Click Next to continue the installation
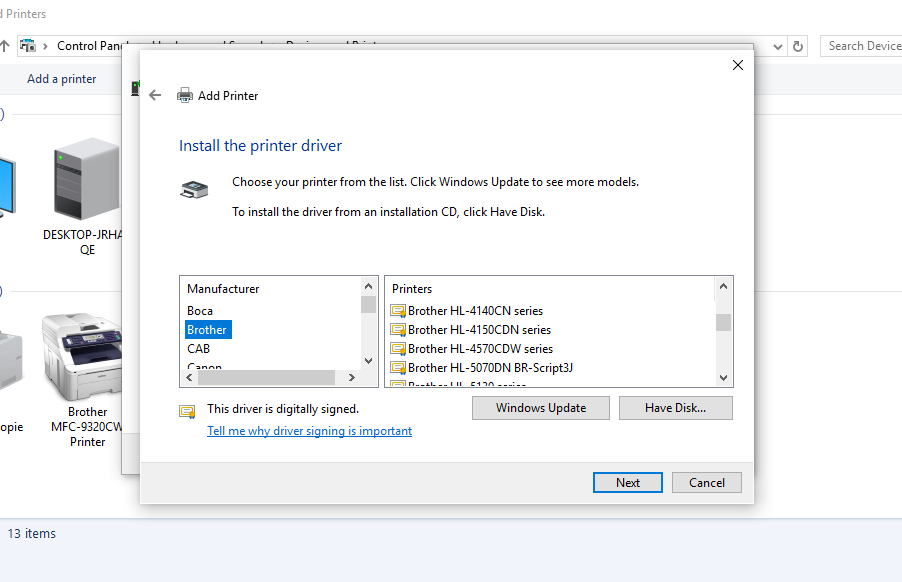 [x=628, y=483]
